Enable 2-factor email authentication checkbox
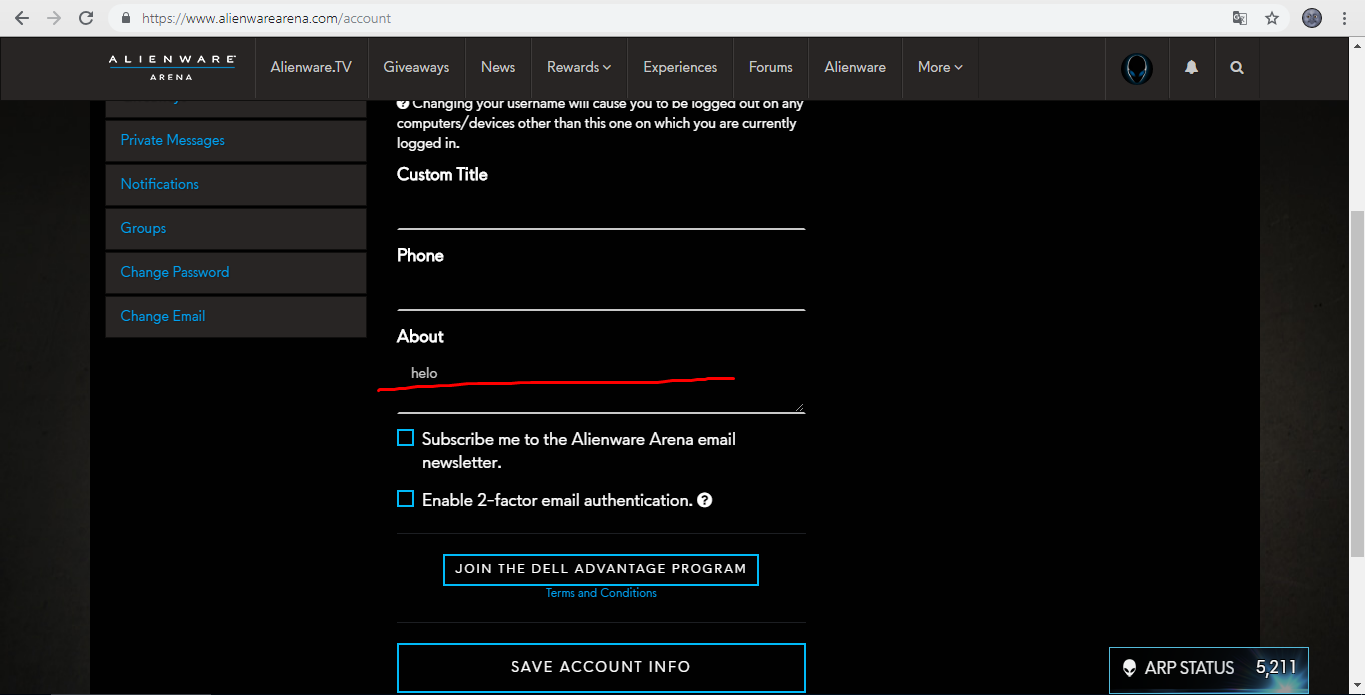This screenshot has width=1365, height=695. coord(405,499)
